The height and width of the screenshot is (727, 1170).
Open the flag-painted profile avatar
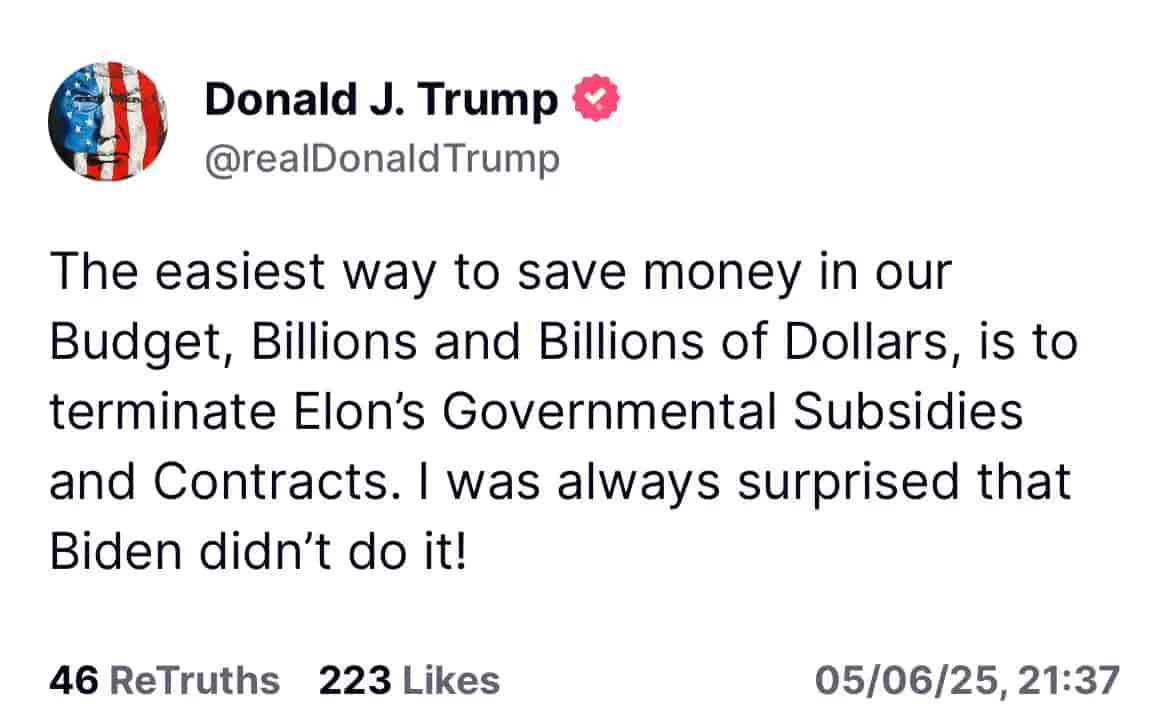(108, 121)
